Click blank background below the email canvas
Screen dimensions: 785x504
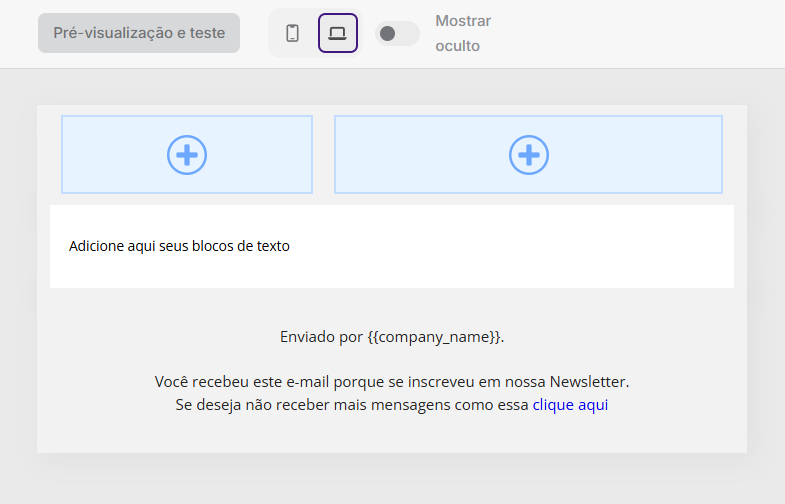(x=392, y=480)
